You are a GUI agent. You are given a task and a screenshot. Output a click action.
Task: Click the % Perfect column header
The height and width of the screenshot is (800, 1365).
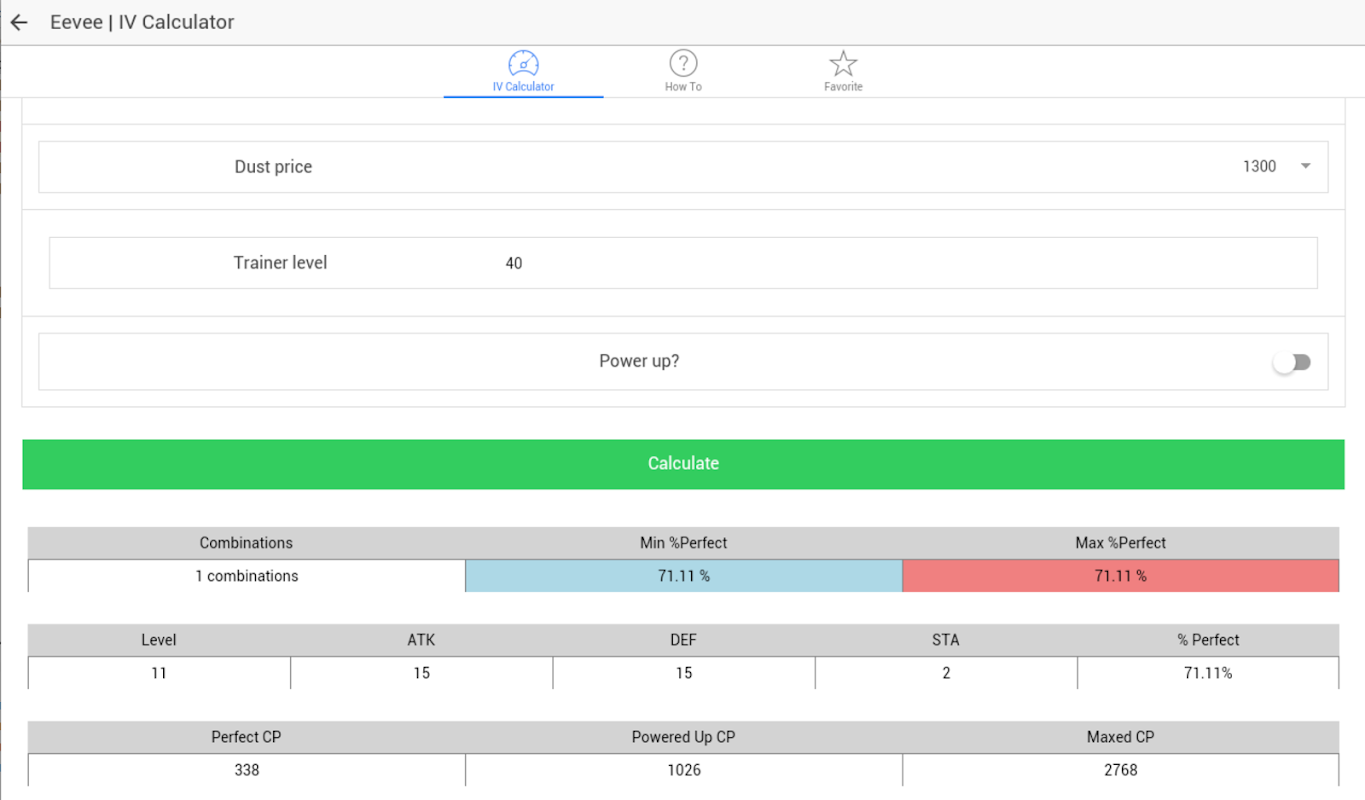coord(1208,640)
